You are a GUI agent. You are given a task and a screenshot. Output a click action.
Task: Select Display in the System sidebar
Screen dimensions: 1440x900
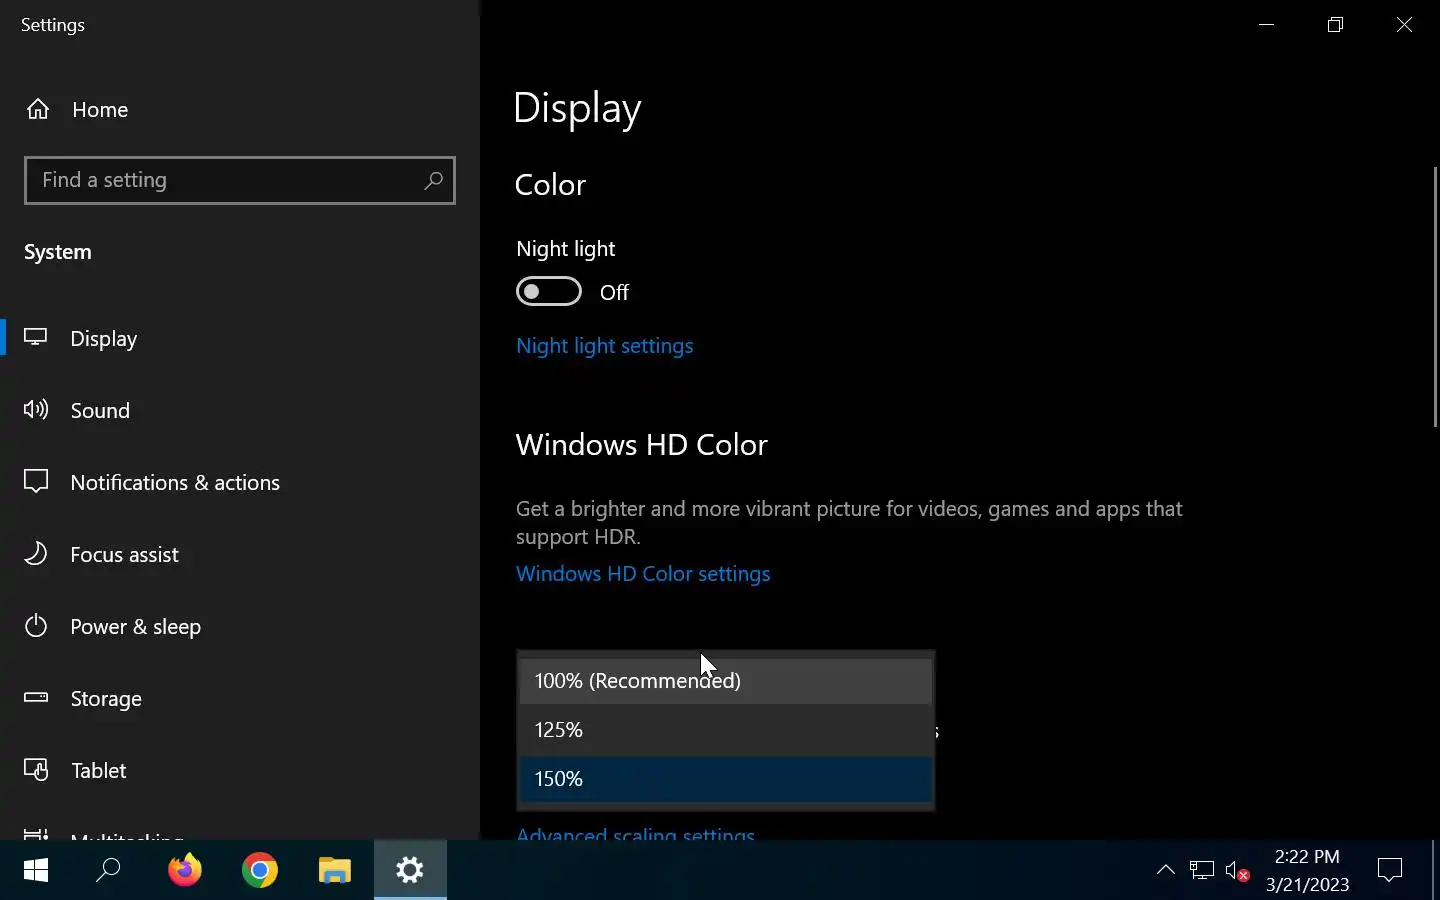240,338
